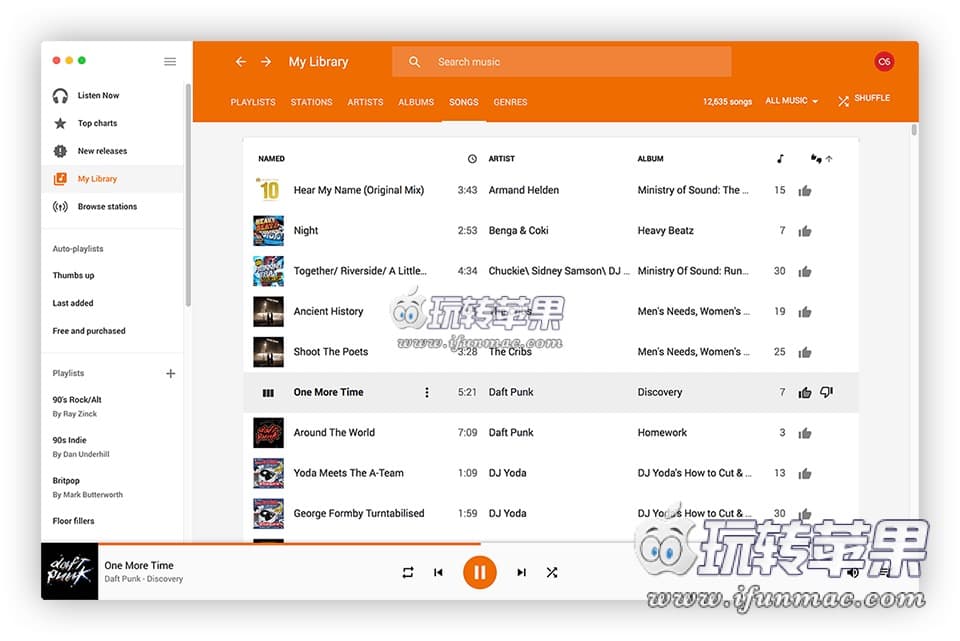This screenshot has width=960, height=641.
Task: Switch to the ALBUMS tab
Action: [x=416, y=102]
